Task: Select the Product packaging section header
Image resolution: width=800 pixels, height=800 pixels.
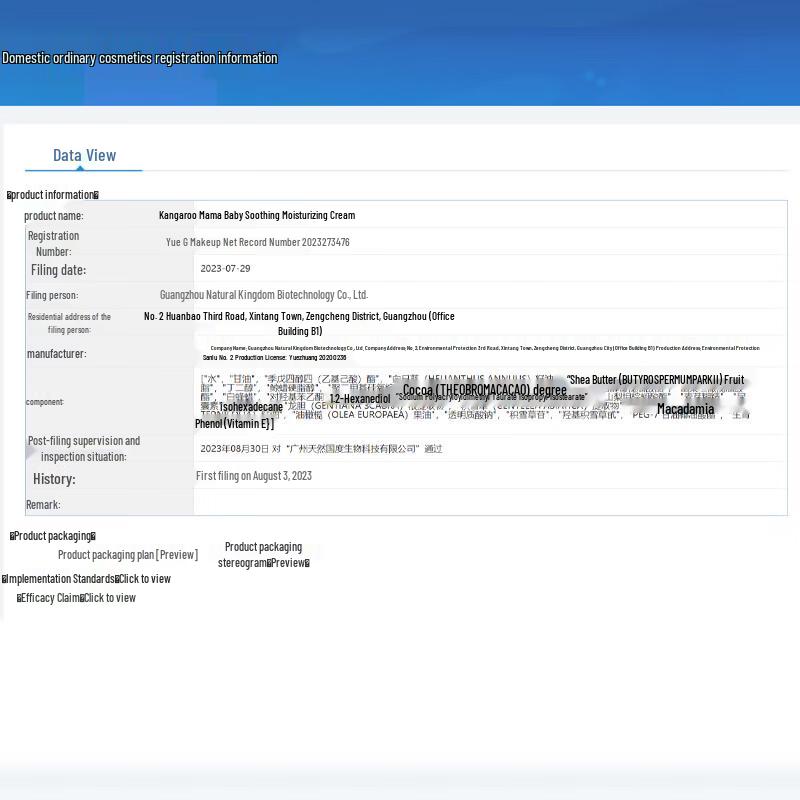Action: point(53,536)
